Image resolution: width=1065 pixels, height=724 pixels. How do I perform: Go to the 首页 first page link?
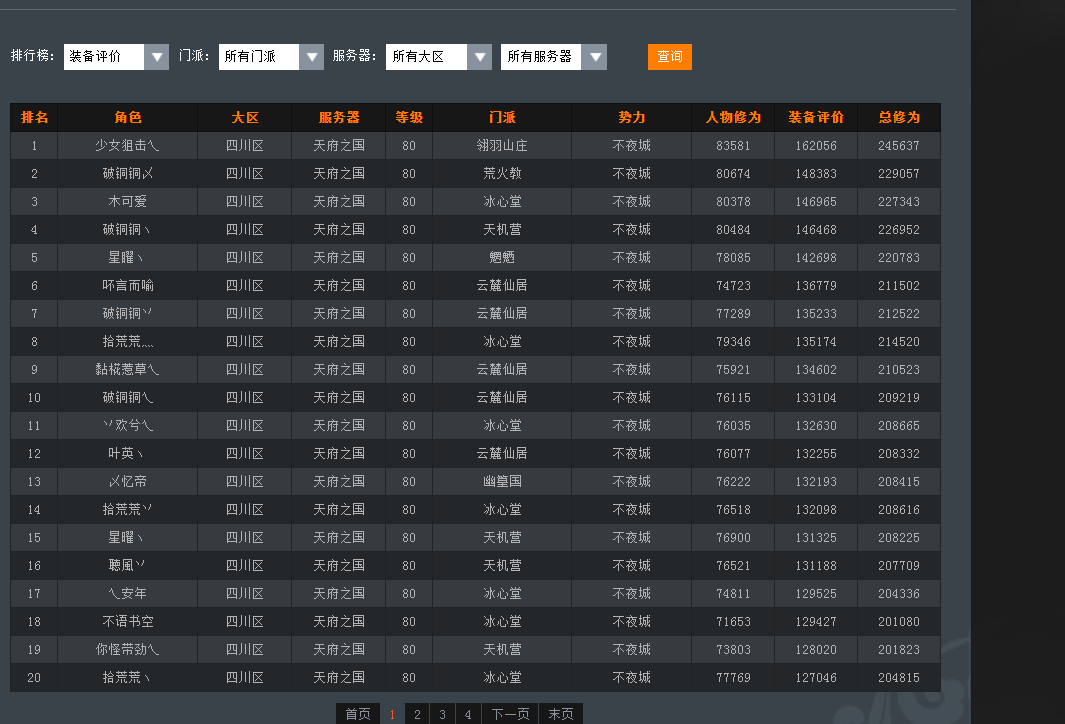point(358,714)
